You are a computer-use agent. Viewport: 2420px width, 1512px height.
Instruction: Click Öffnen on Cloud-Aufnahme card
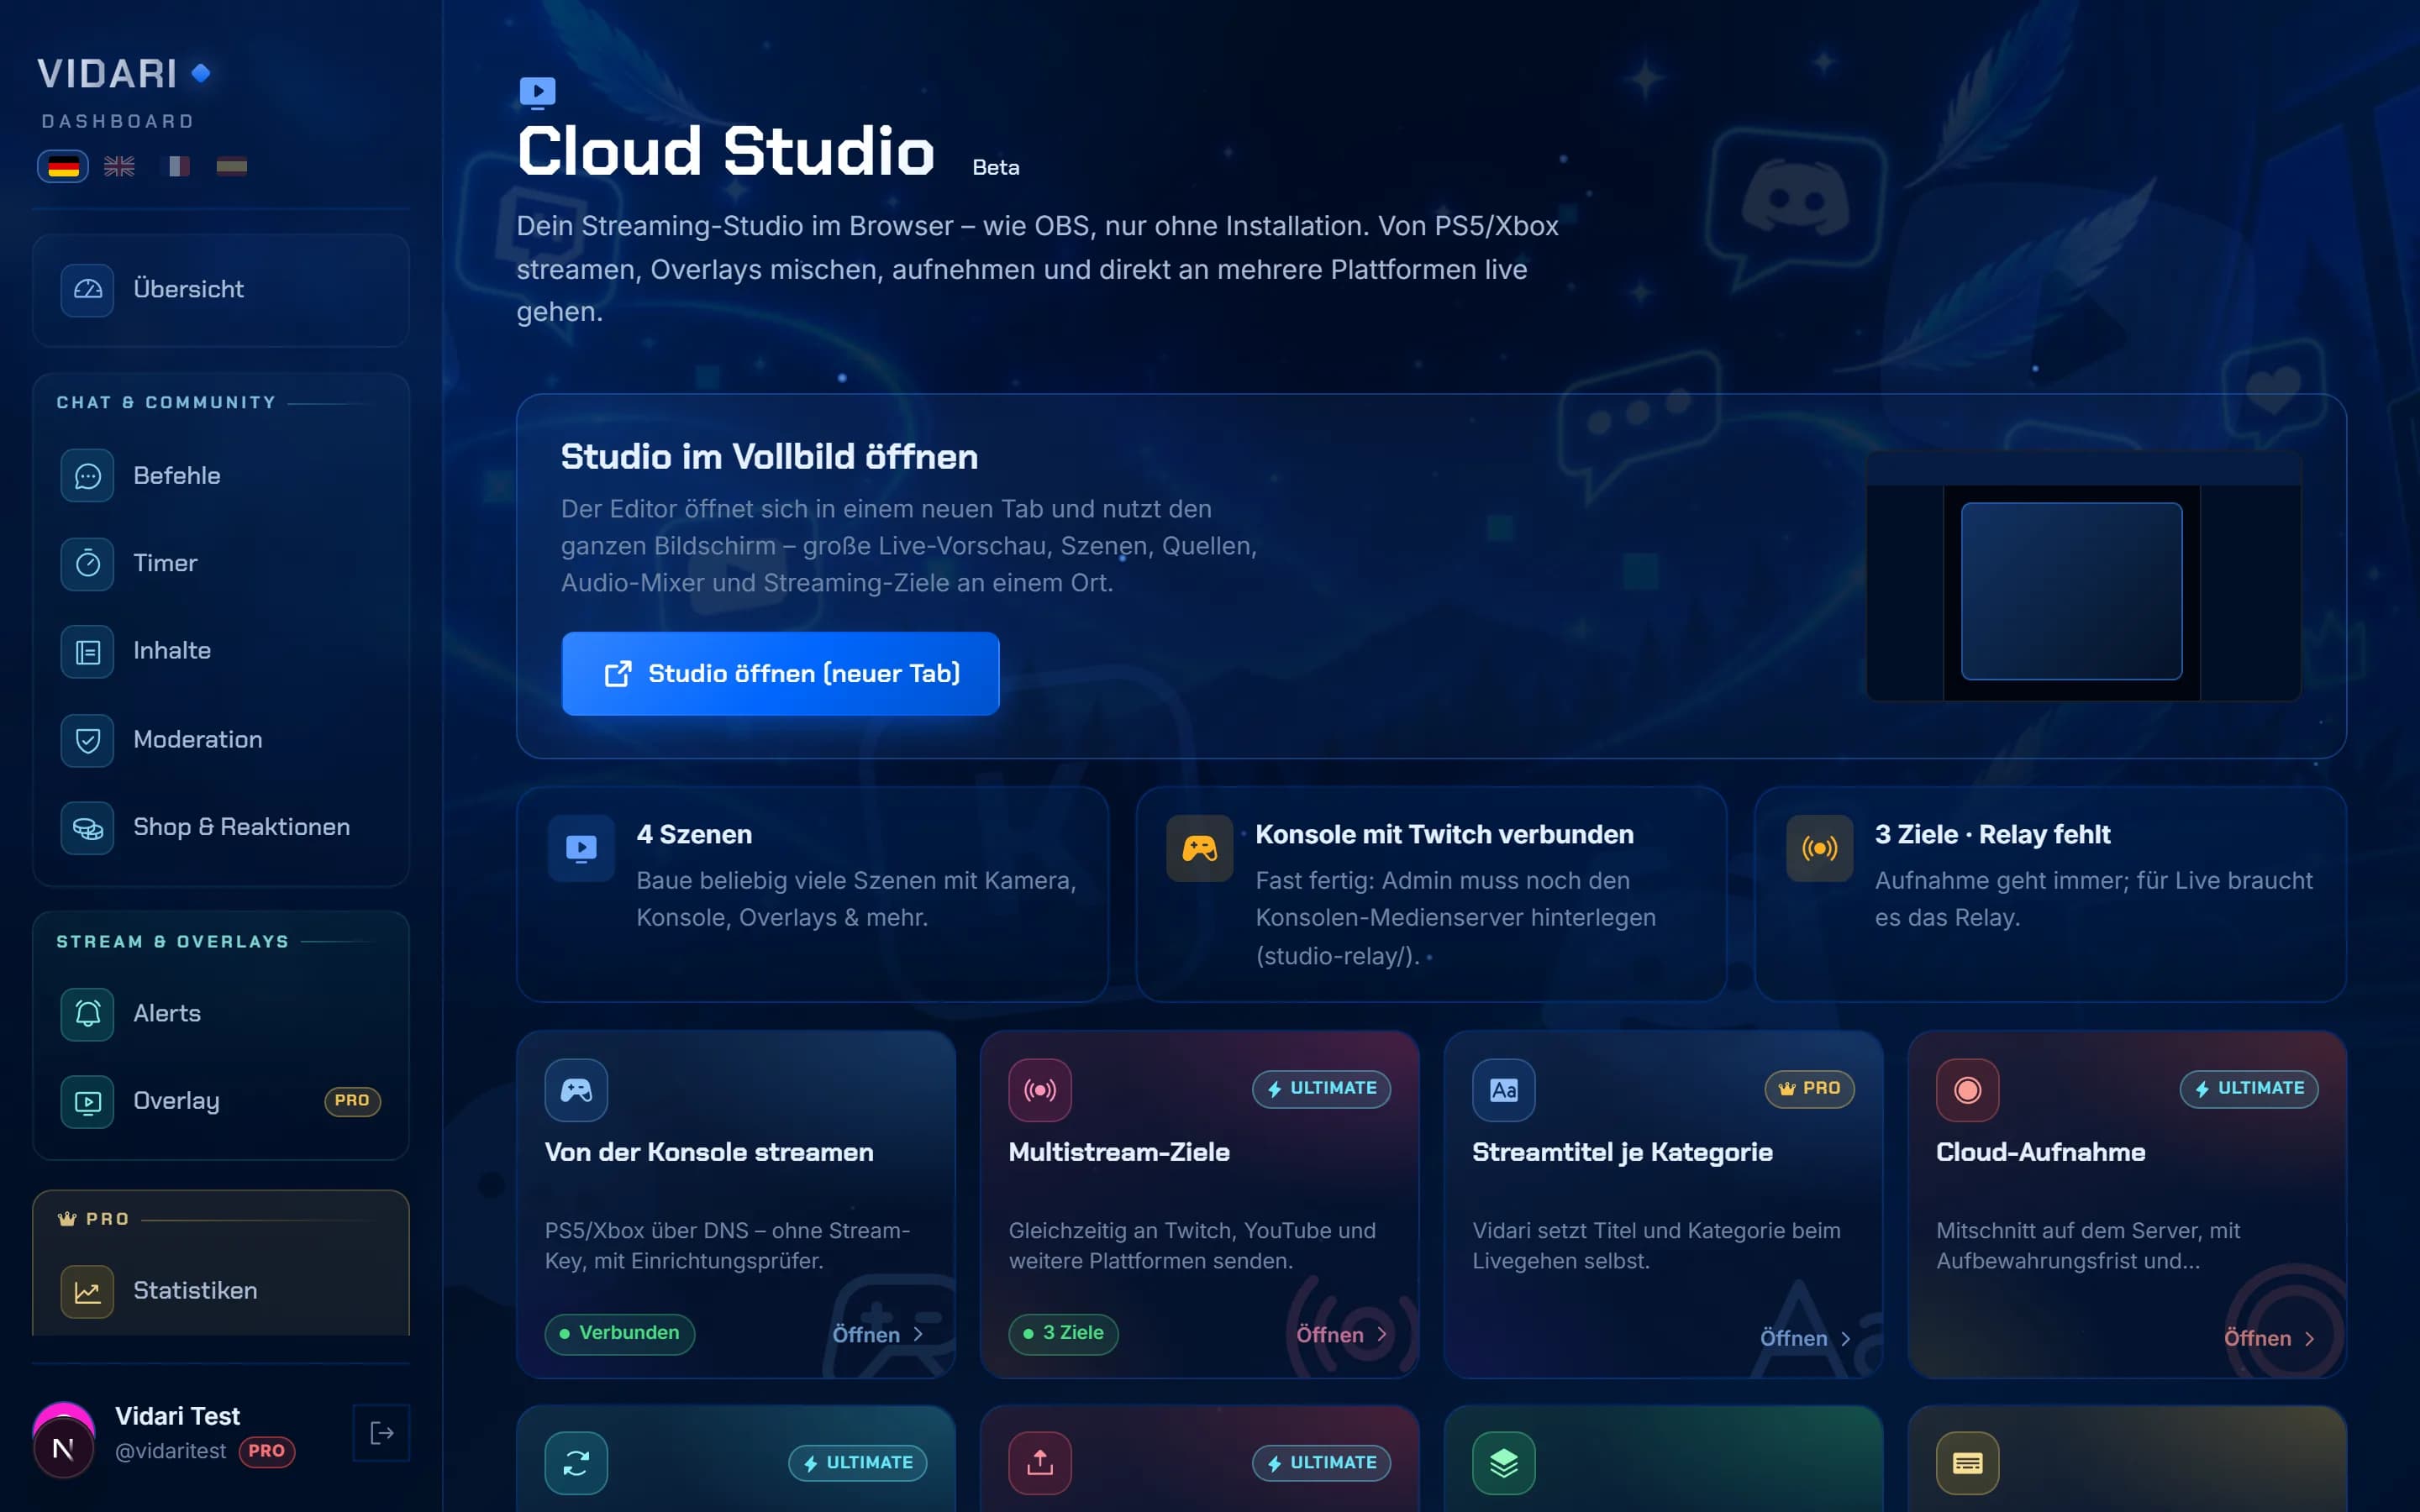coord(2269,1338)
